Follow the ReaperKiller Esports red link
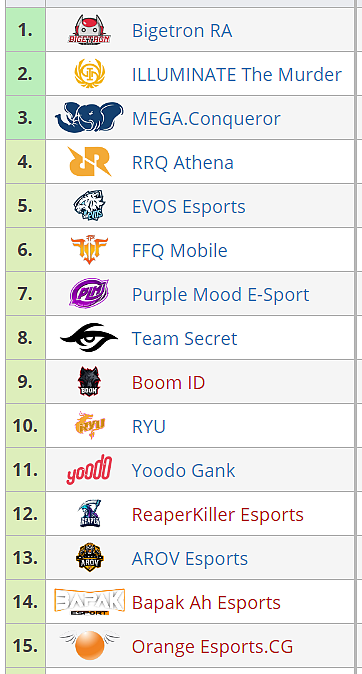362x674 pixels. pos(218,515)
